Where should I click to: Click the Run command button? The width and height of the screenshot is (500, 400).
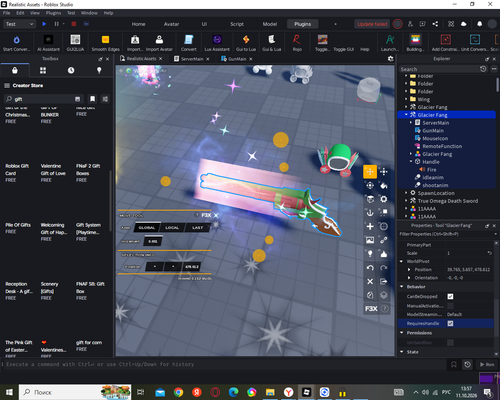(x=487, y=364)
